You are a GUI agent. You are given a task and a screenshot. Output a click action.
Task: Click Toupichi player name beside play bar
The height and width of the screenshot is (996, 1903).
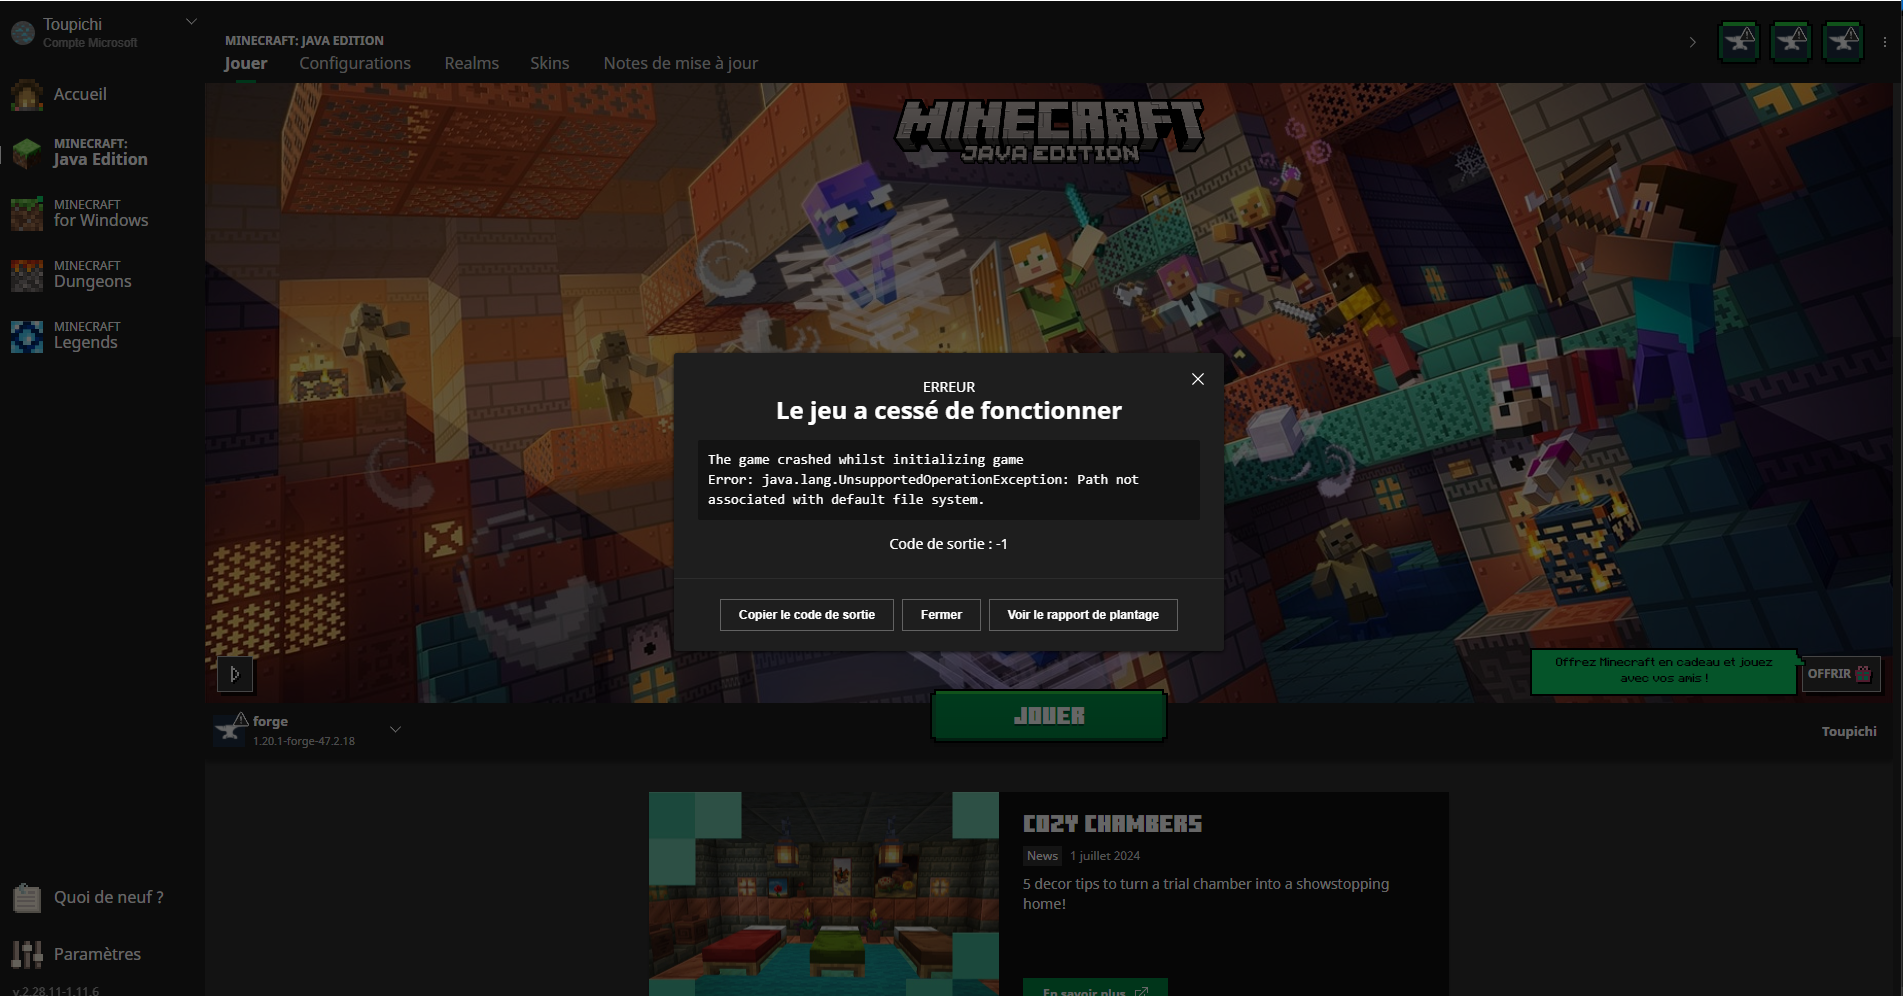click(x=1849, y=731)
